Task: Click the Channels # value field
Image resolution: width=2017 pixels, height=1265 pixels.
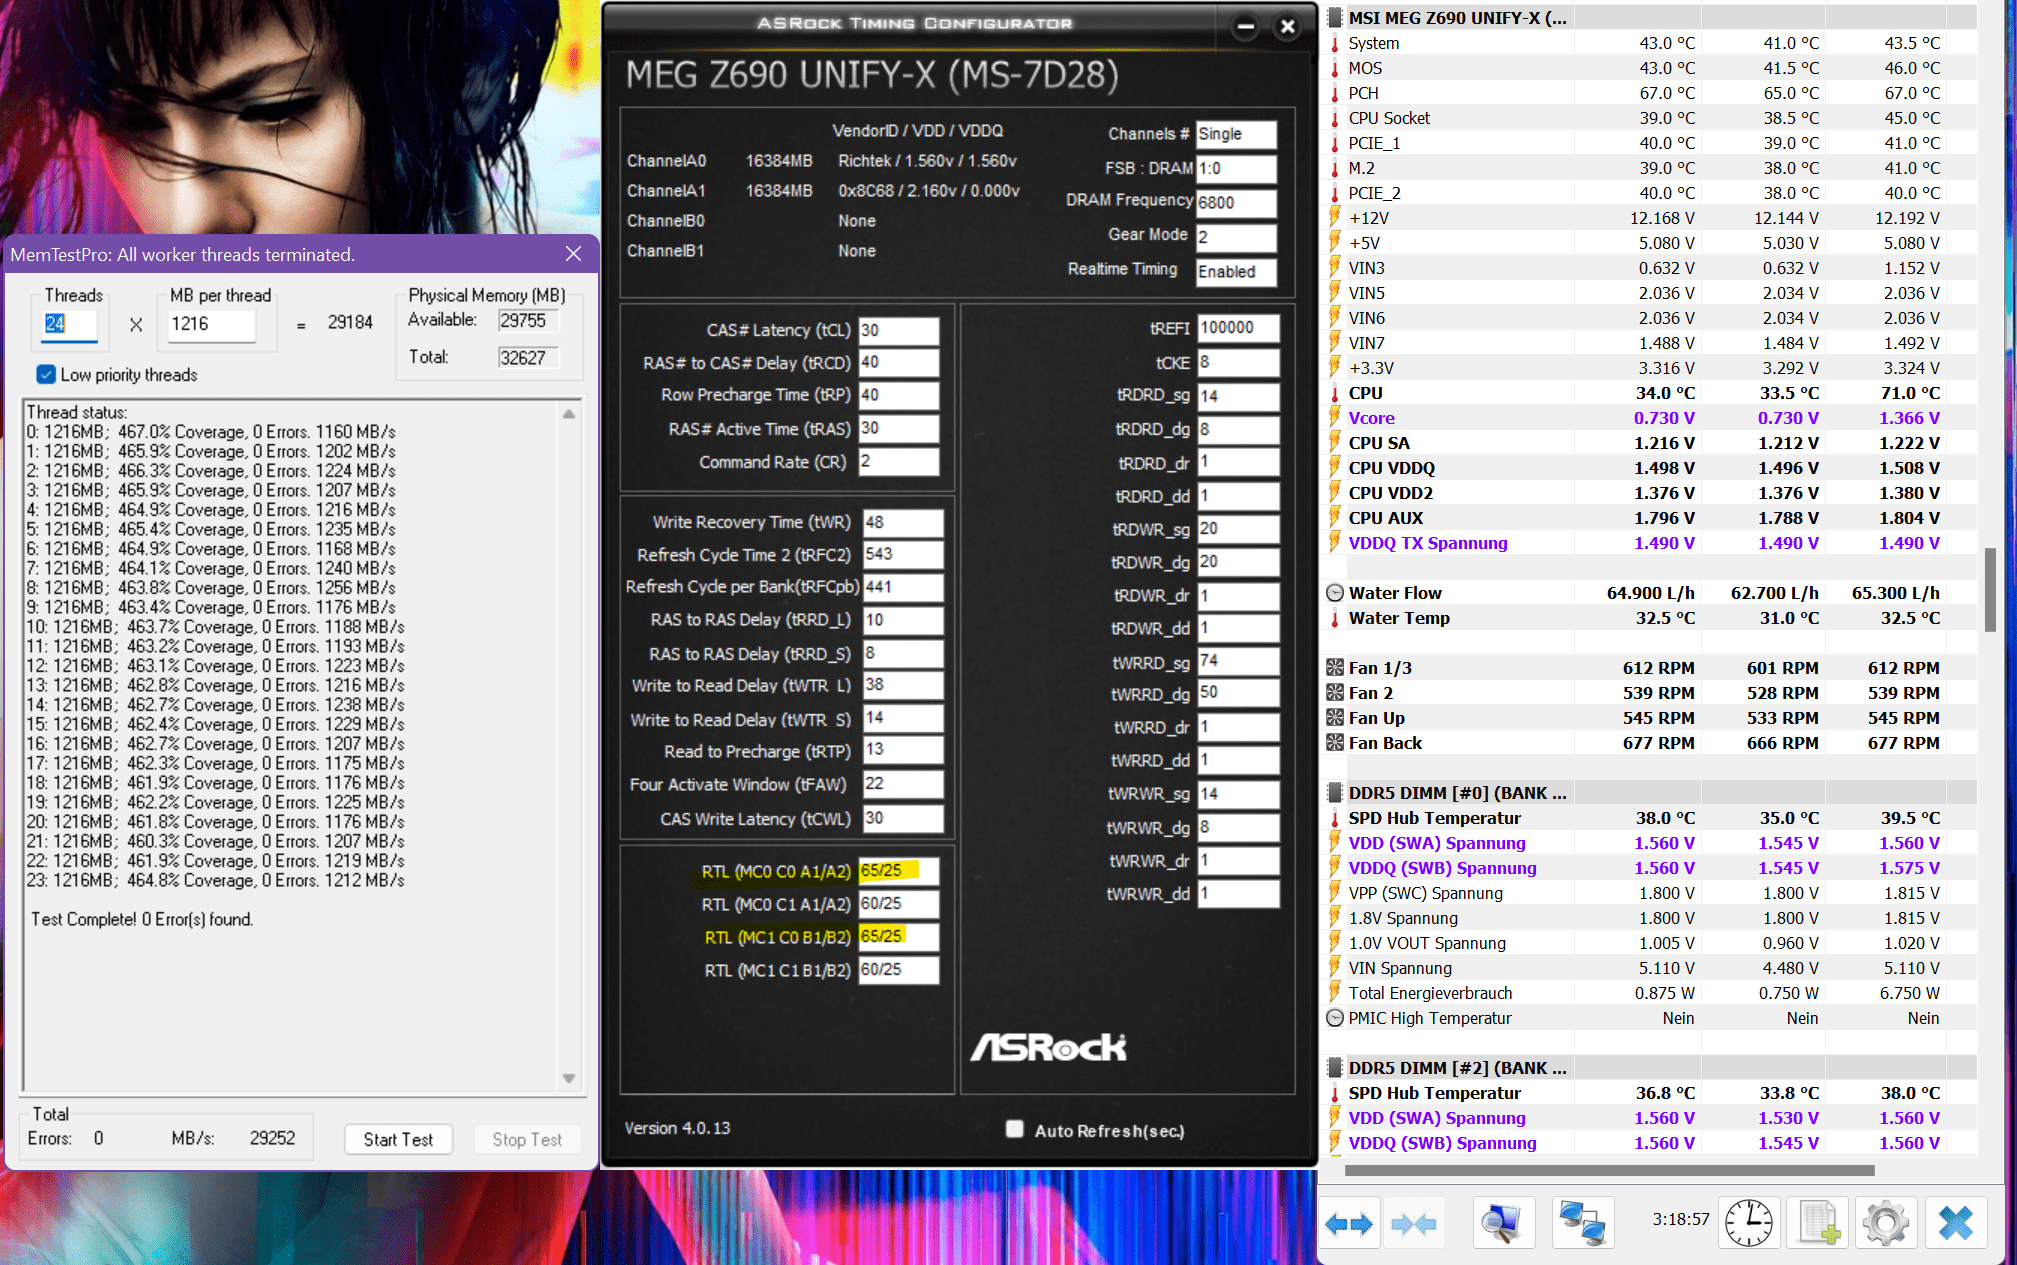Action: tap(1236, 134)
